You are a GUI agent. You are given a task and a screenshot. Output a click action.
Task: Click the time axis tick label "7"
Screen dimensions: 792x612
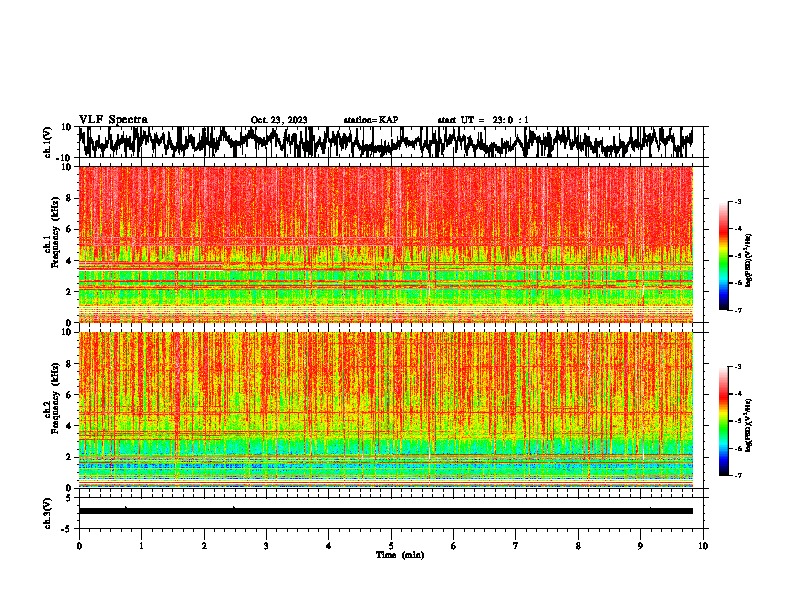coord(516,546)
